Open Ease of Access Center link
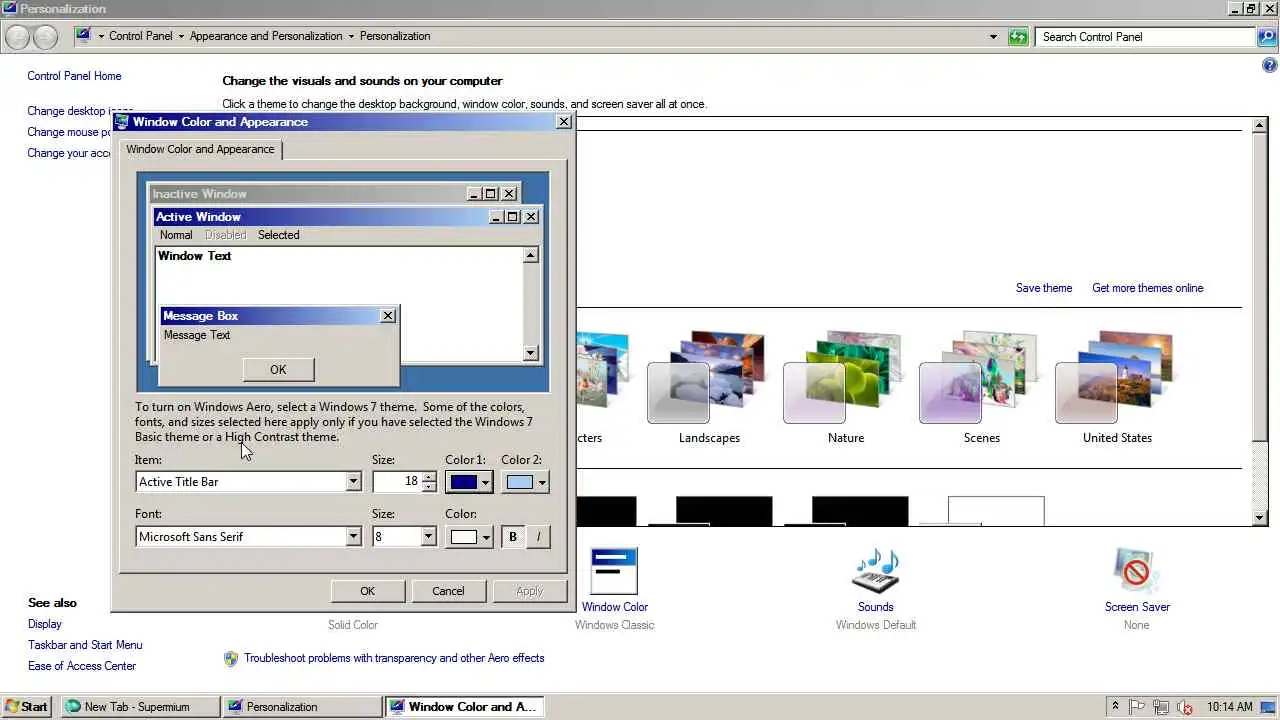The width and height of the screenshot is (1280, 720). click(x=82, y=666)
